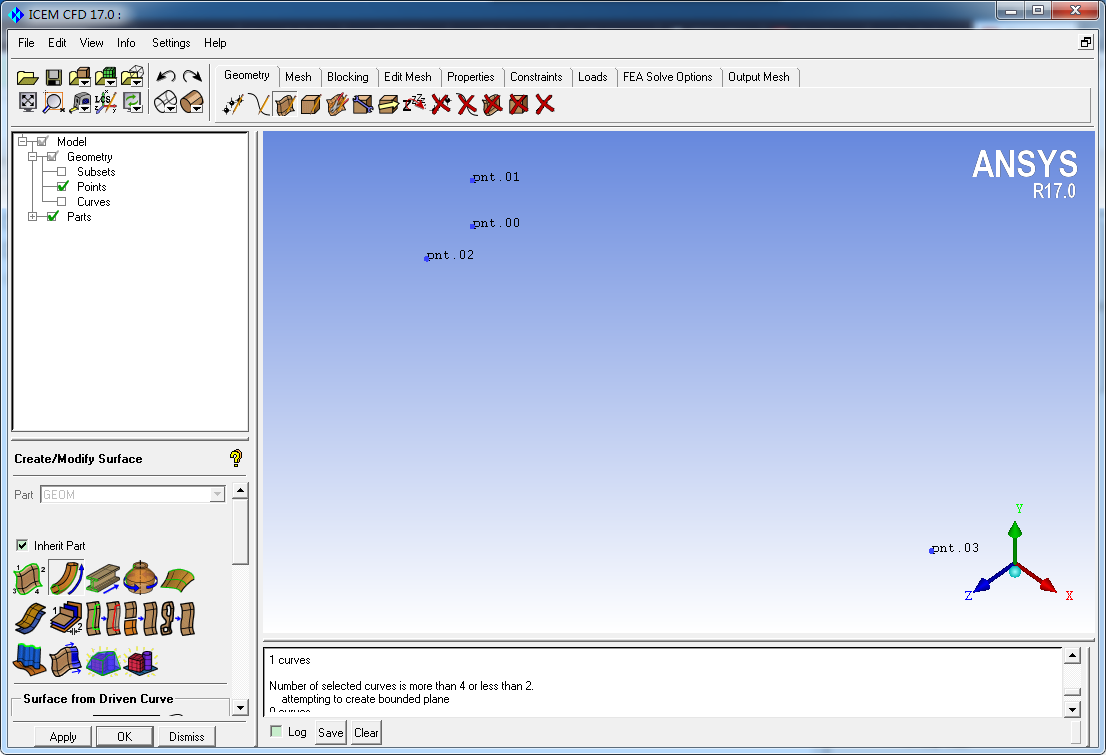Open help for Create/Modify Surface
This screenshot has height=755, width=1106.
pos(236,459)
